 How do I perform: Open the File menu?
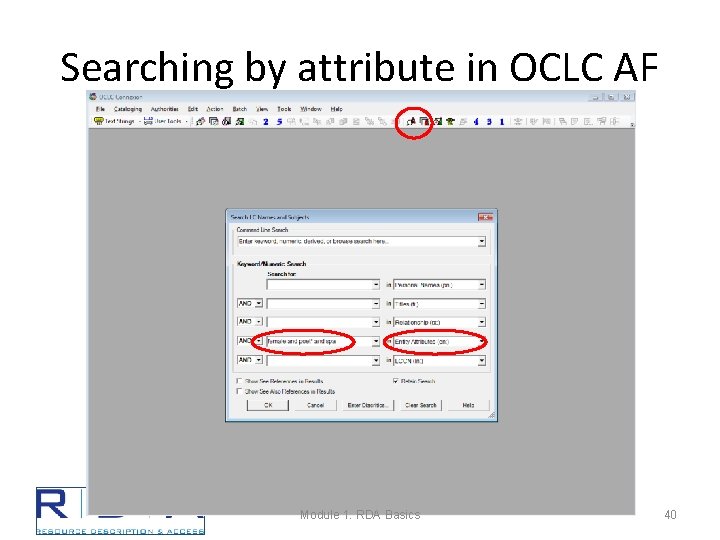tap(100, 109)
